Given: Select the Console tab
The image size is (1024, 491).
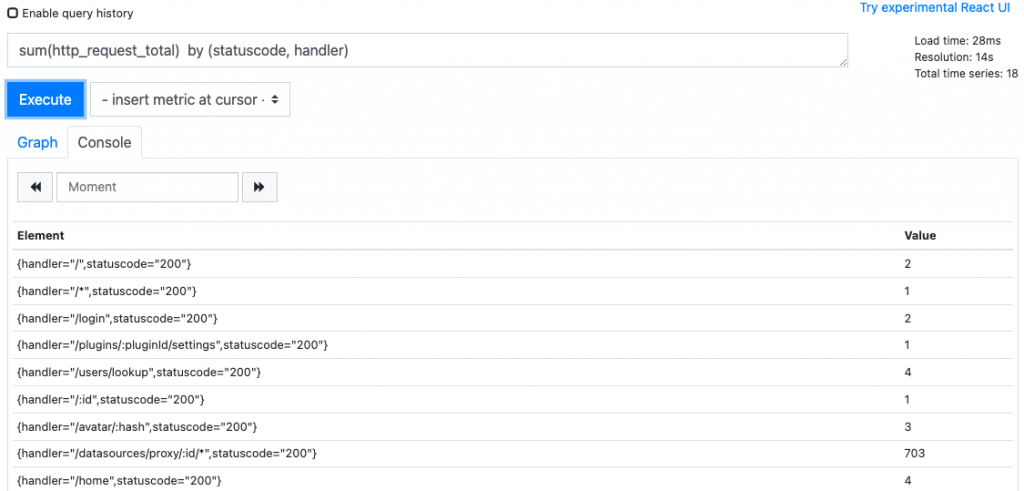Looking at the screenshot, I should click(x=104, y=142).
